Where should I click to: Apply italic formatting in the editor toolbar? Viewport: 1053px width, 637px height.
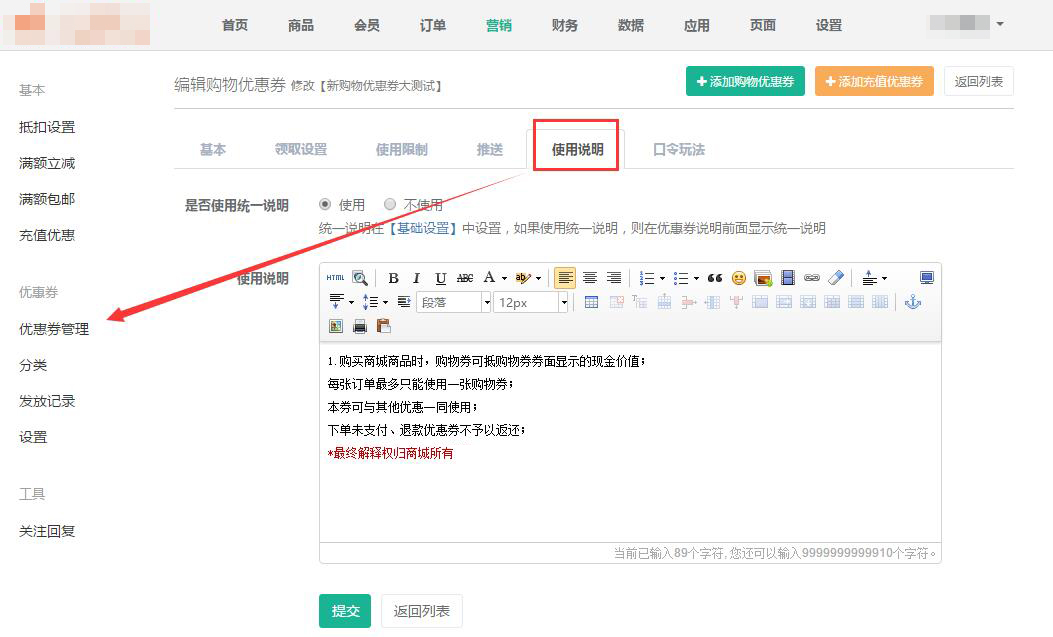[418, 278]
